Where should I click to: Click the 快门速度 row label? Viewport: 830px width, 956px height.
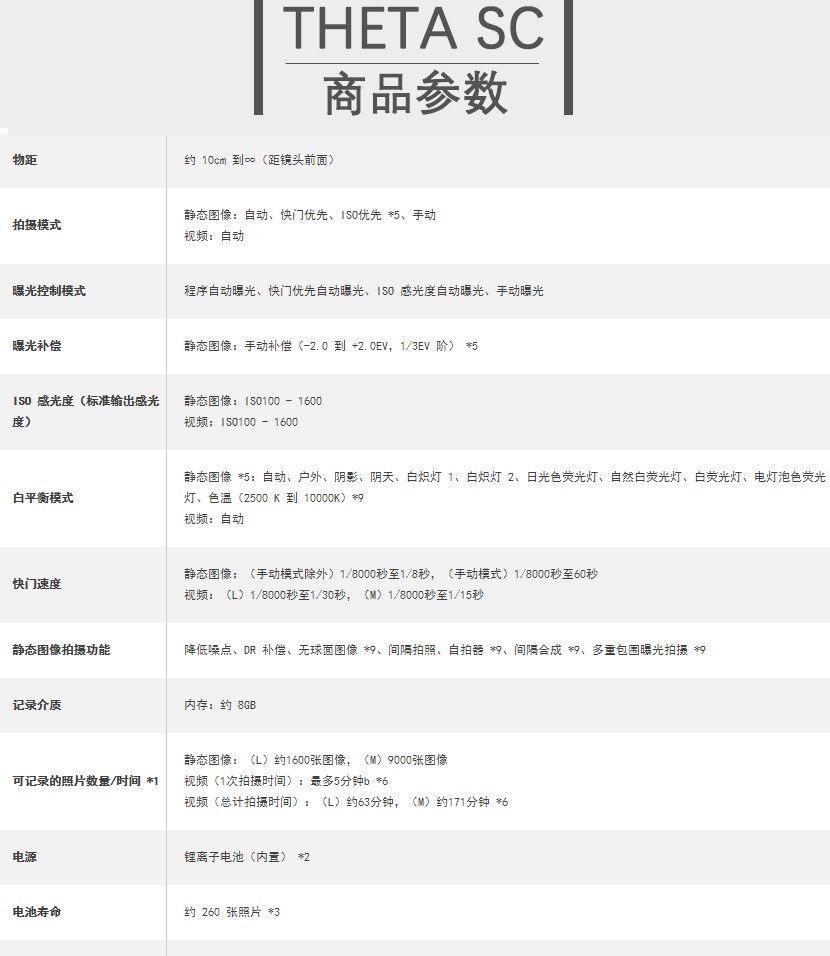pyautogui.click(x=37, y=584)
